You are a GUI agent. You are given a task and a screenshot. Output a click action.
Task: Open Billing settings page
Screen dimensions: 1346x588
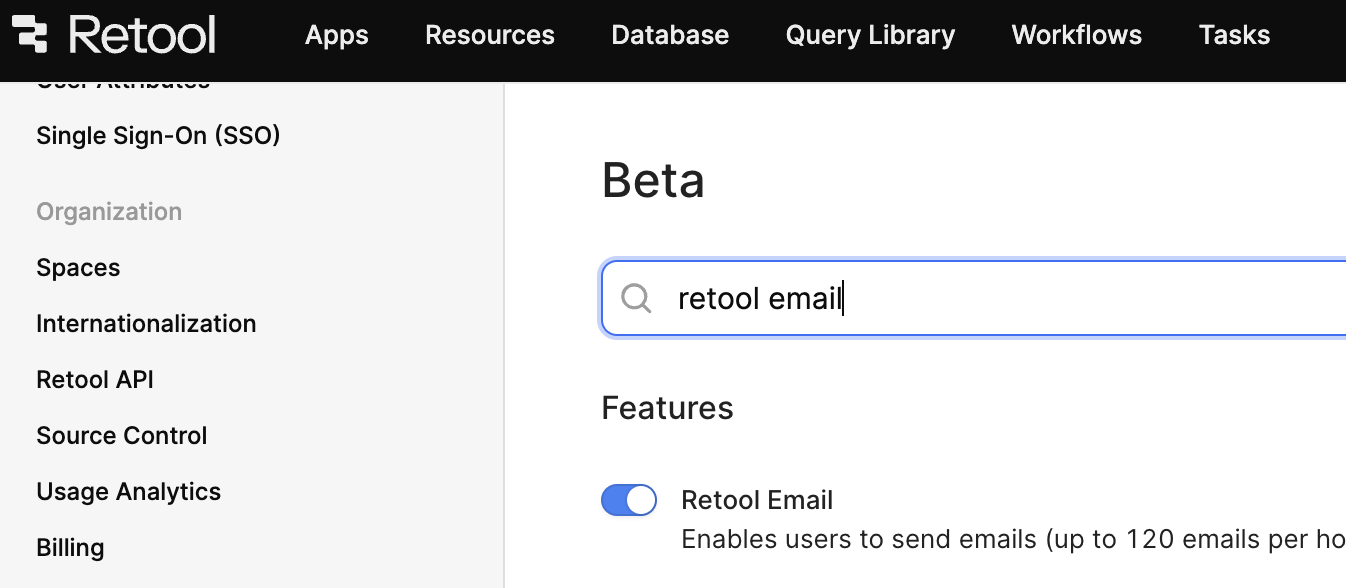[70, 548]
